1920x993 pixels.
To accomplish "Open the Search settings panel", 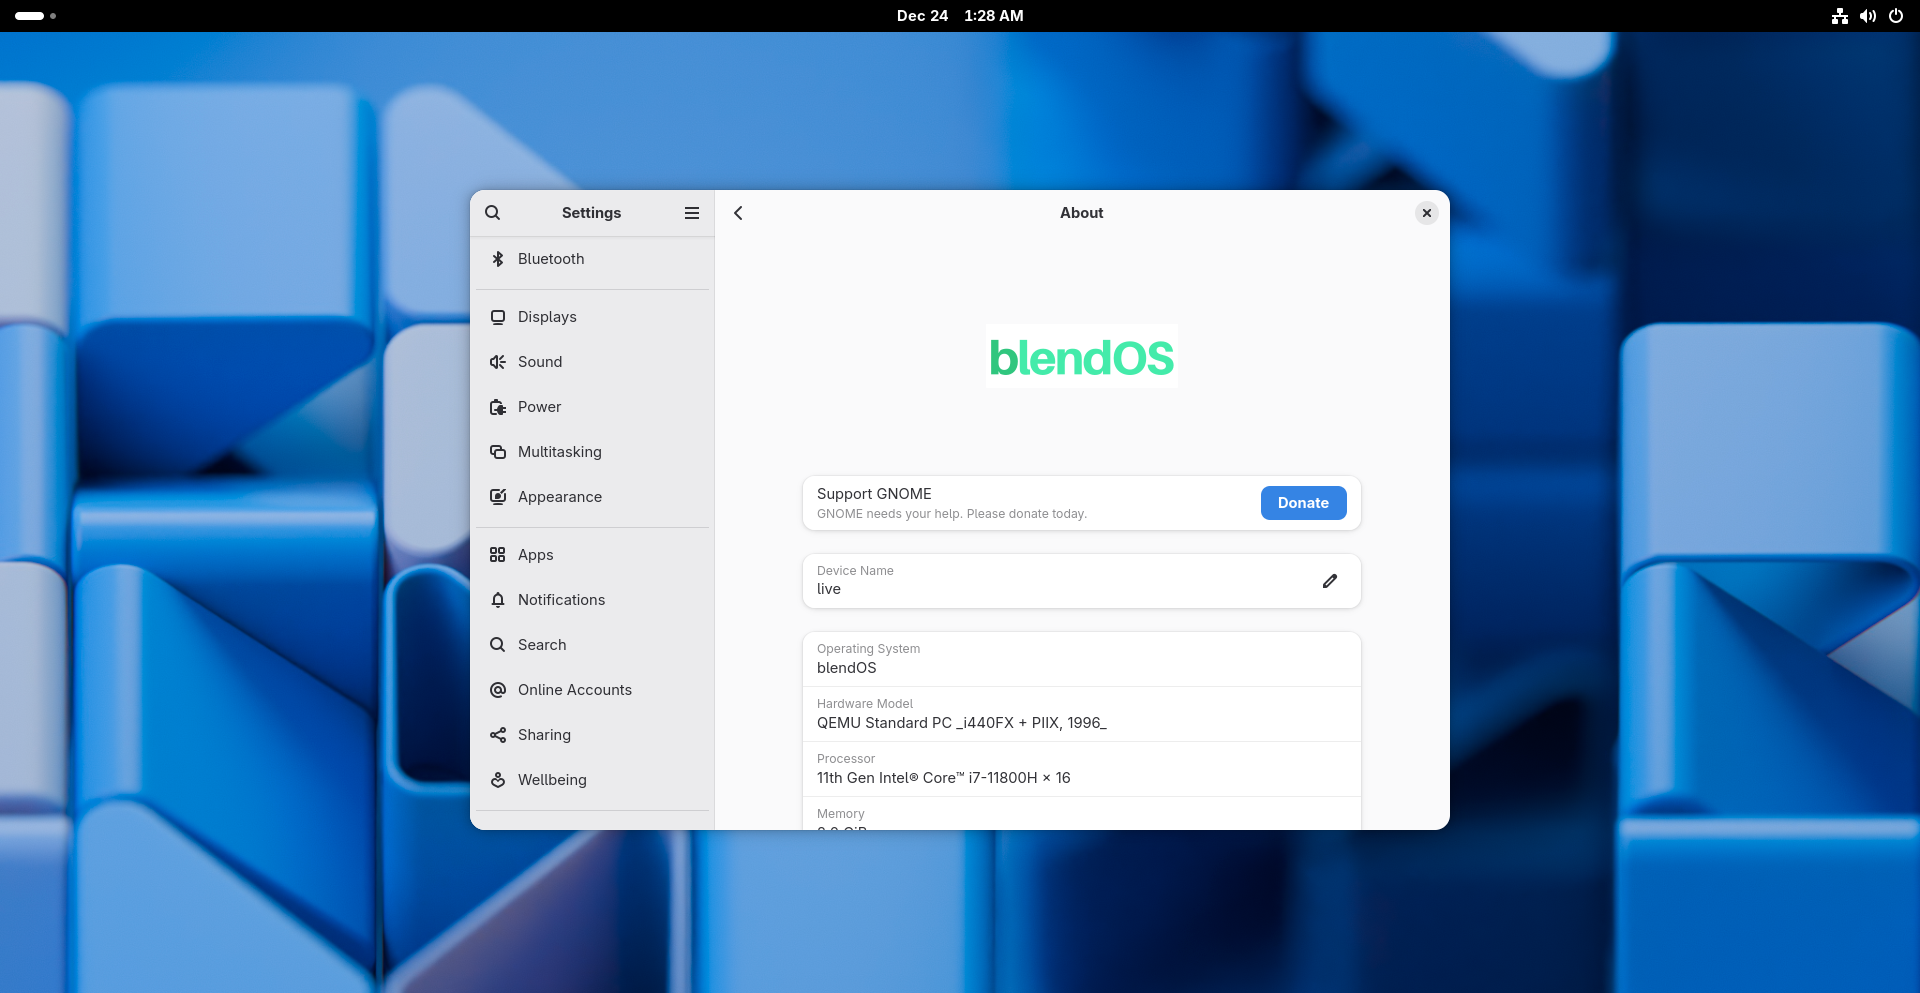I will tap(542, 645).
